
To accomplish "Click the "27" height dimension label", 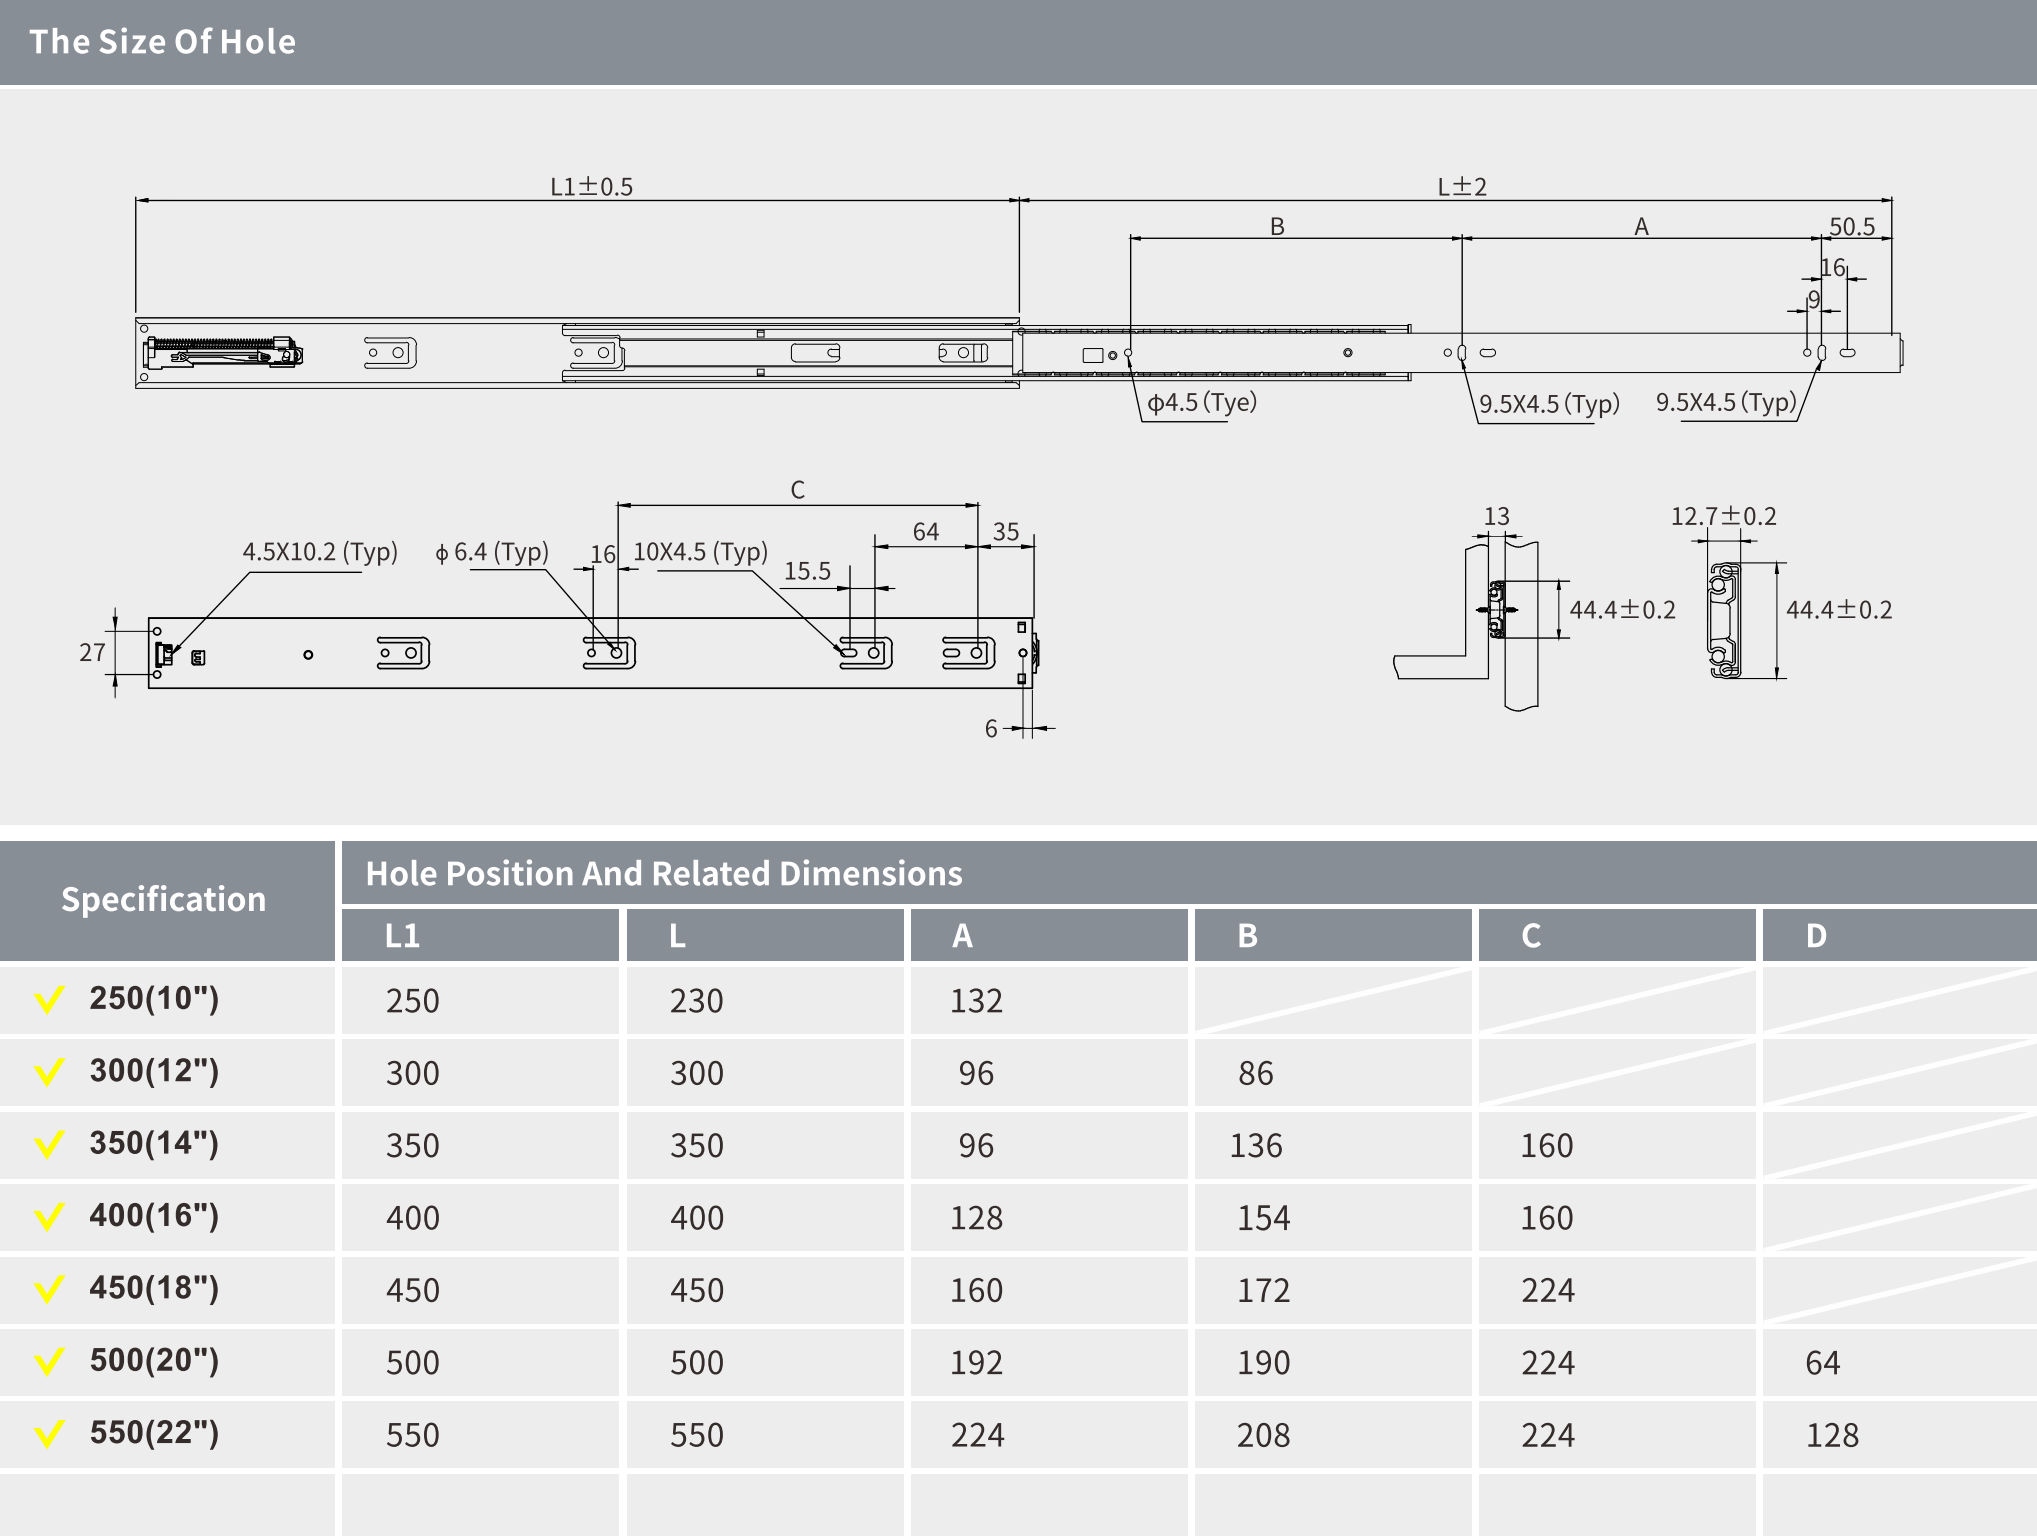I will [92, 653].
